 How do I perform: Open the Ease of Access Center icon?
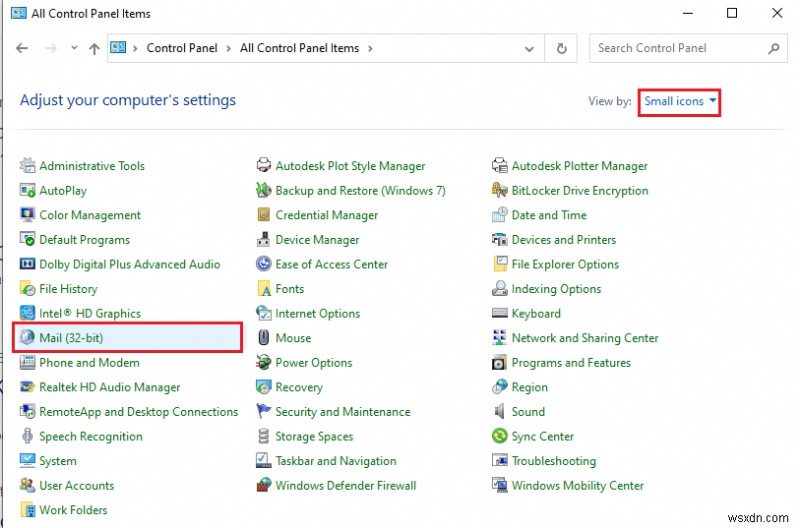coord(263,264)
